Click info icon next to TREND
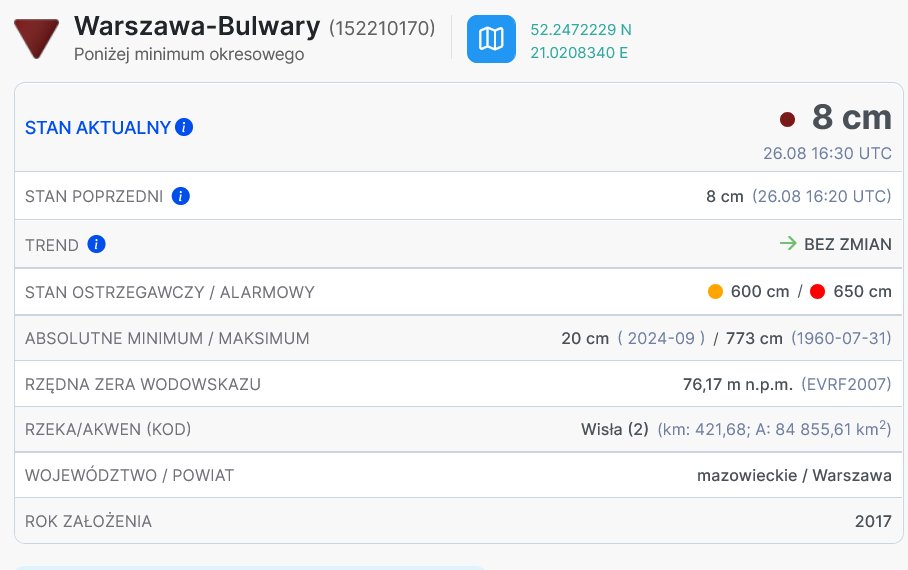The image size is (908, 570). pyautogui.click(x=96, y=244)
